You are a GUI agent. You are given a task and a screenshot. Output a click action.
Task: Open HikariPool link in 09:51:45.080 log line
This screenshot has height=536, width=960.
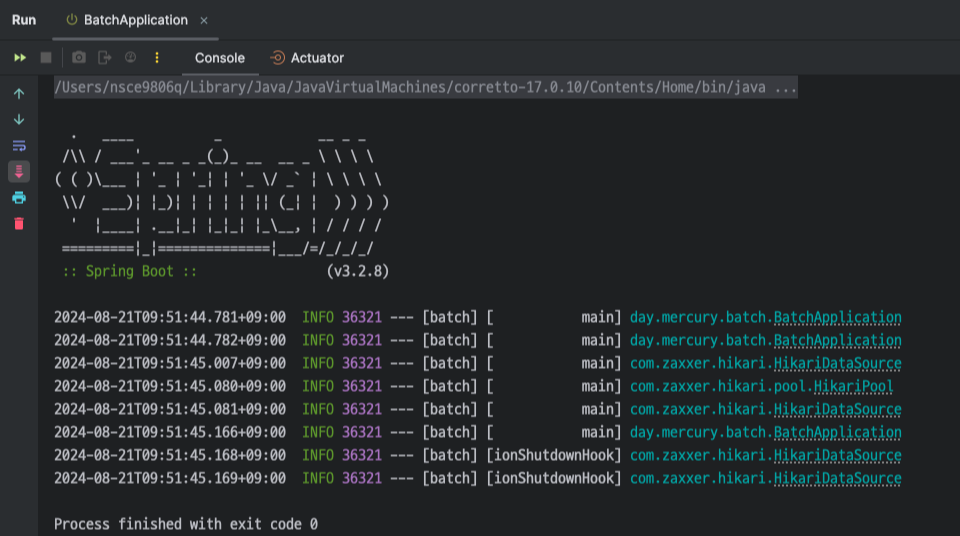click(853, 387)
